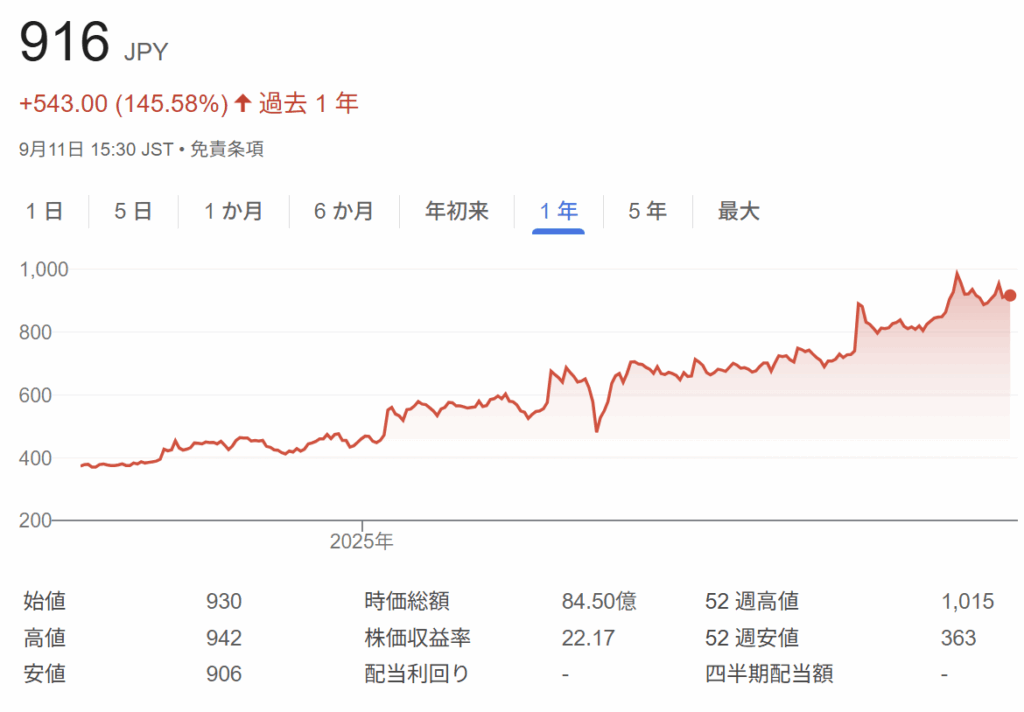Click the sharp dip in the chart line
The width and height of the screenshot is (1024, 712).
click(597, 430)
